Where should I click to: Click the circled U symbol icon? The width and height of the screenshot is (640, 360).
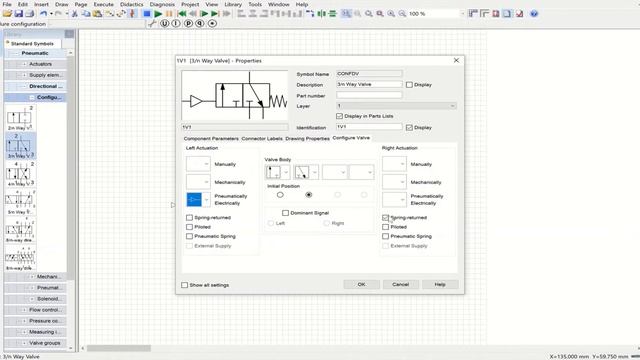pyautogui.click(x=164, y=24)
